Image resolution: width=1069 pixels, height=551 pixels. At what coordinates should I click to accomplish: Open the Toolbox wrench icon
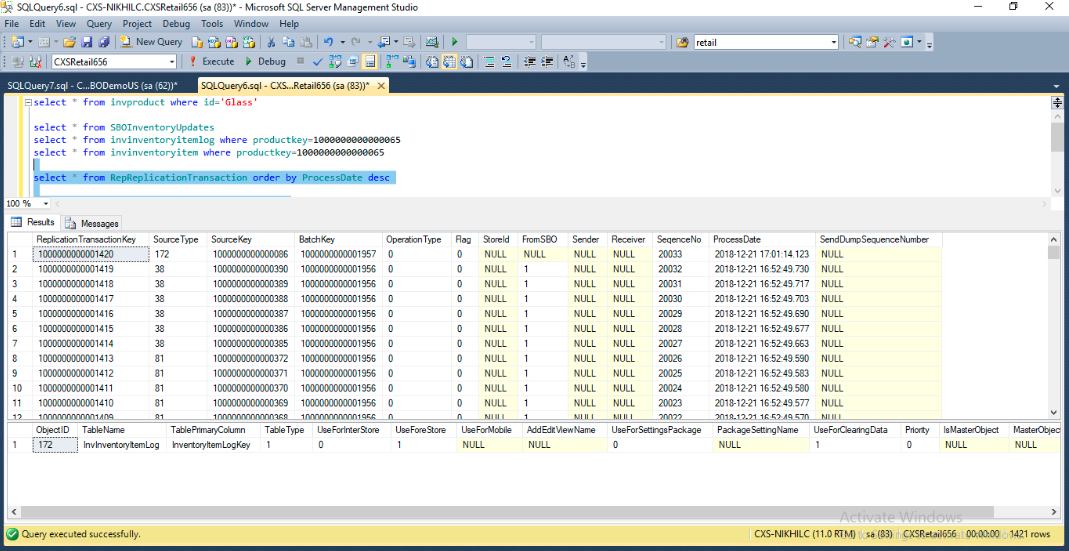pos(889,42)
